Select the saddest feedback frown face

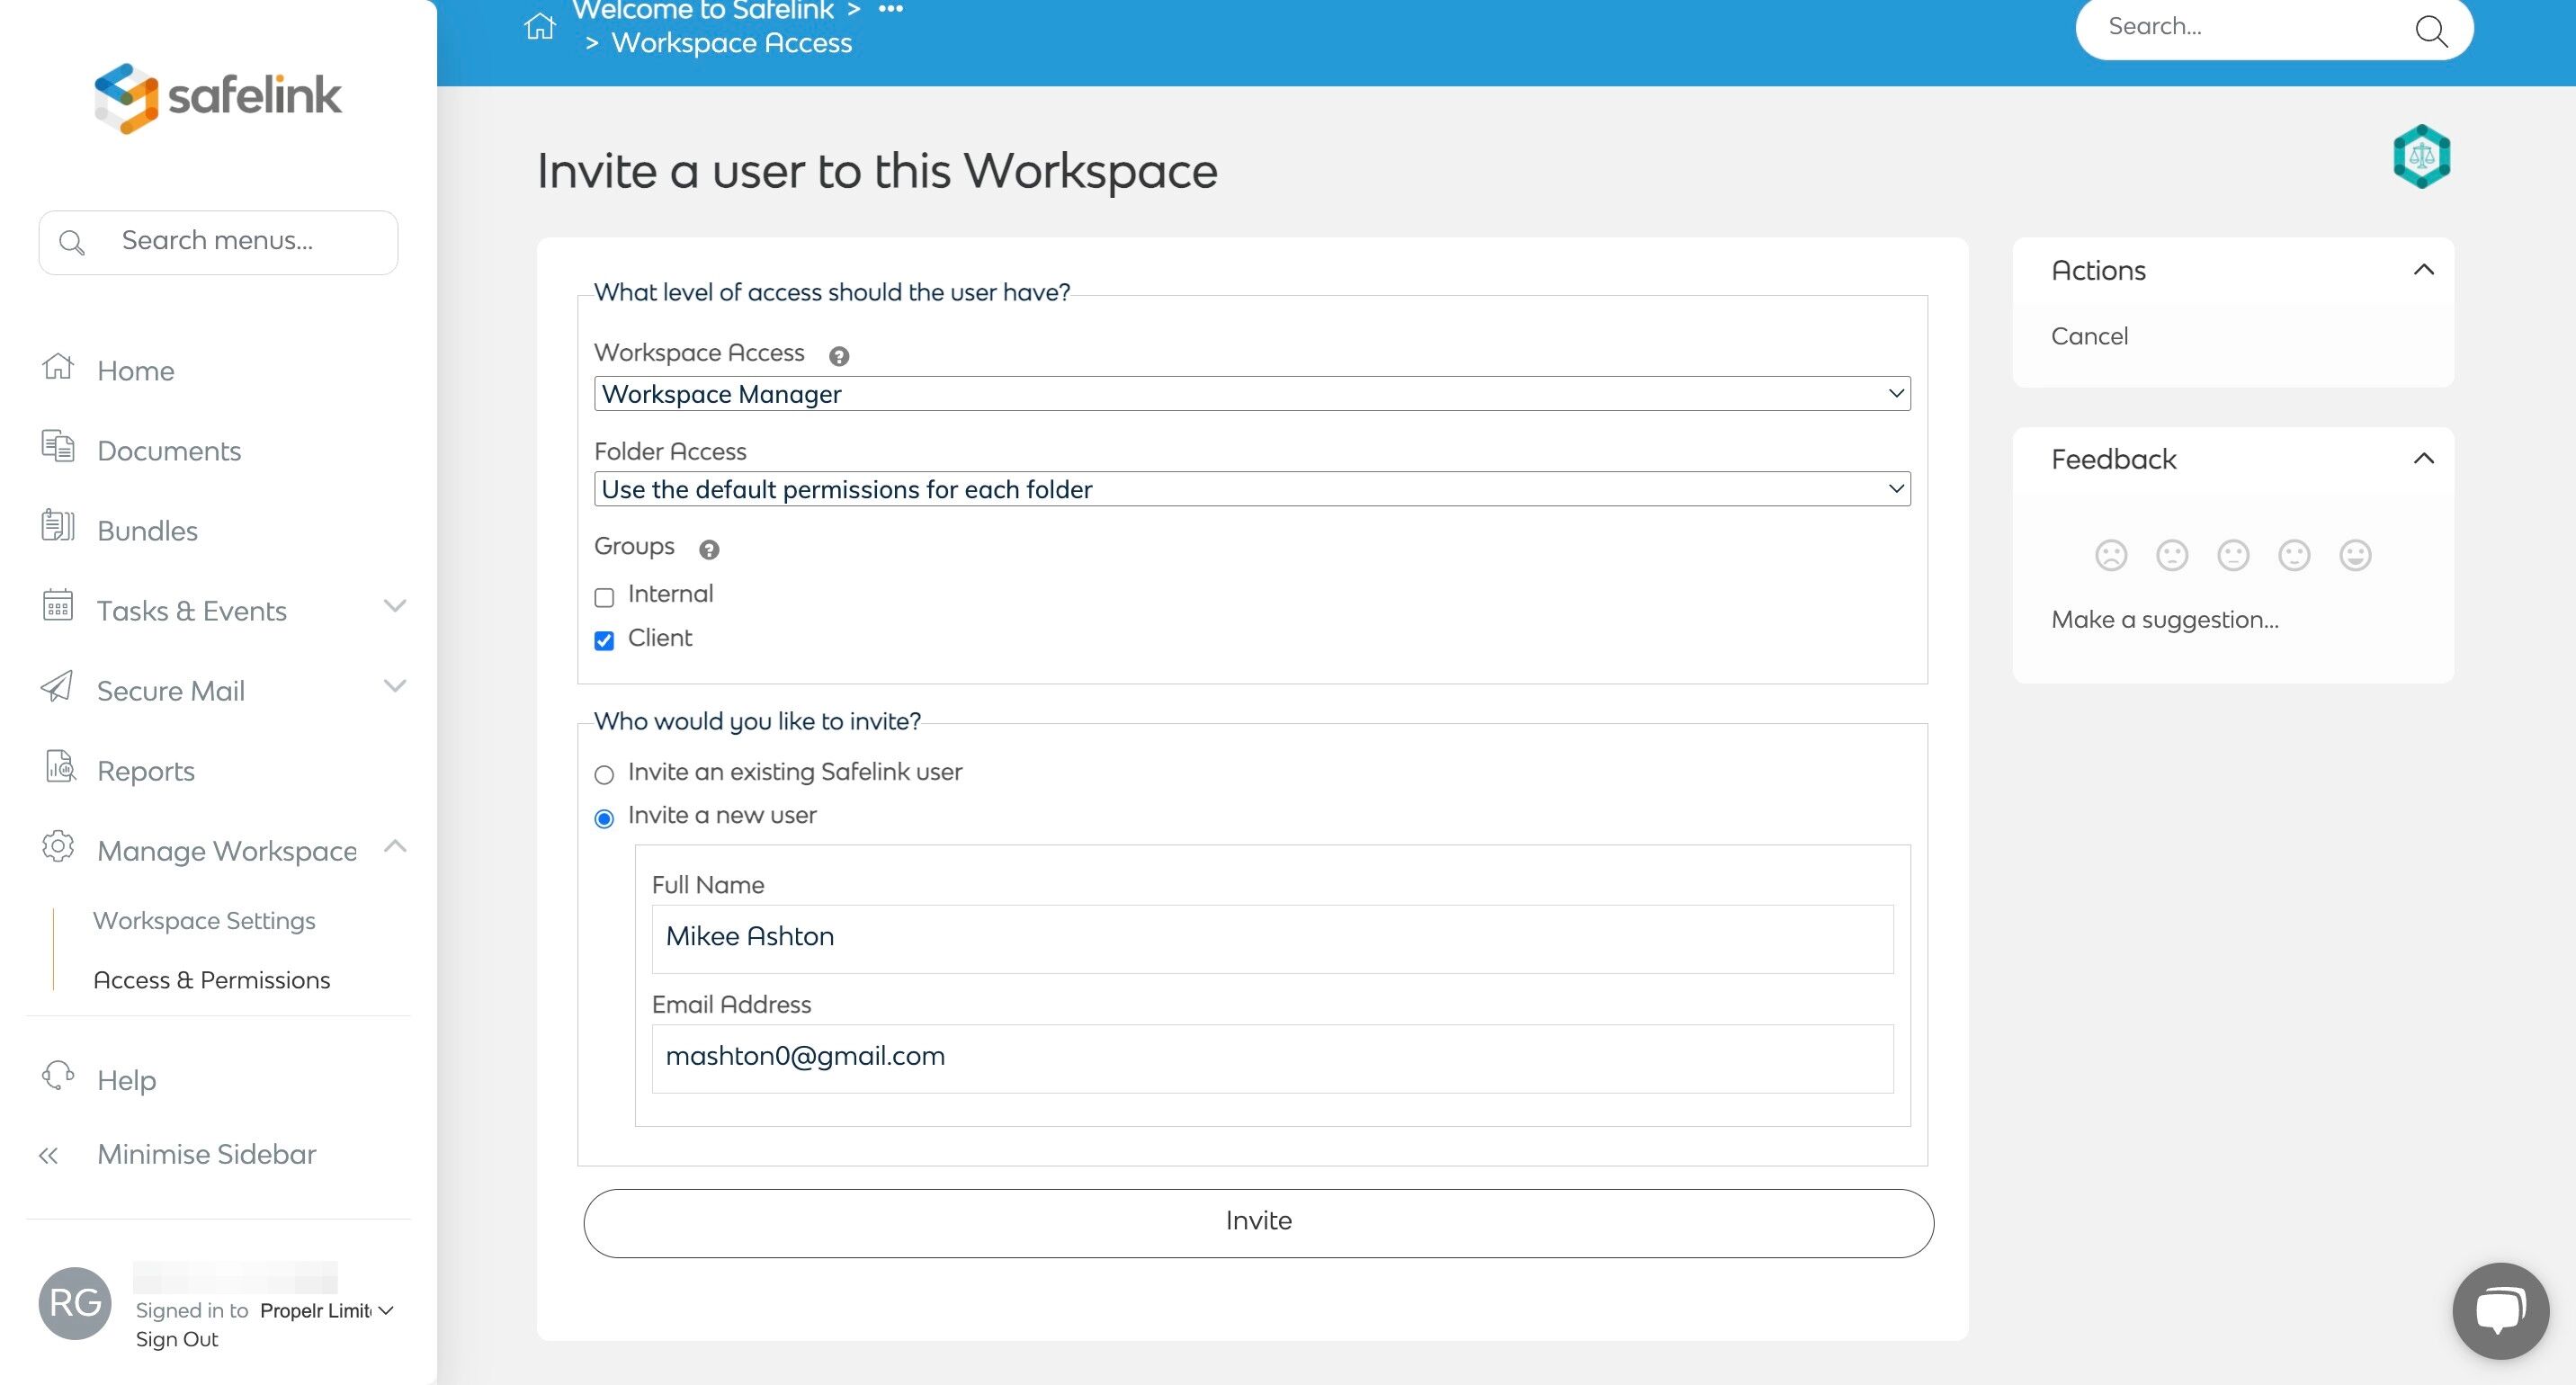2111,555
